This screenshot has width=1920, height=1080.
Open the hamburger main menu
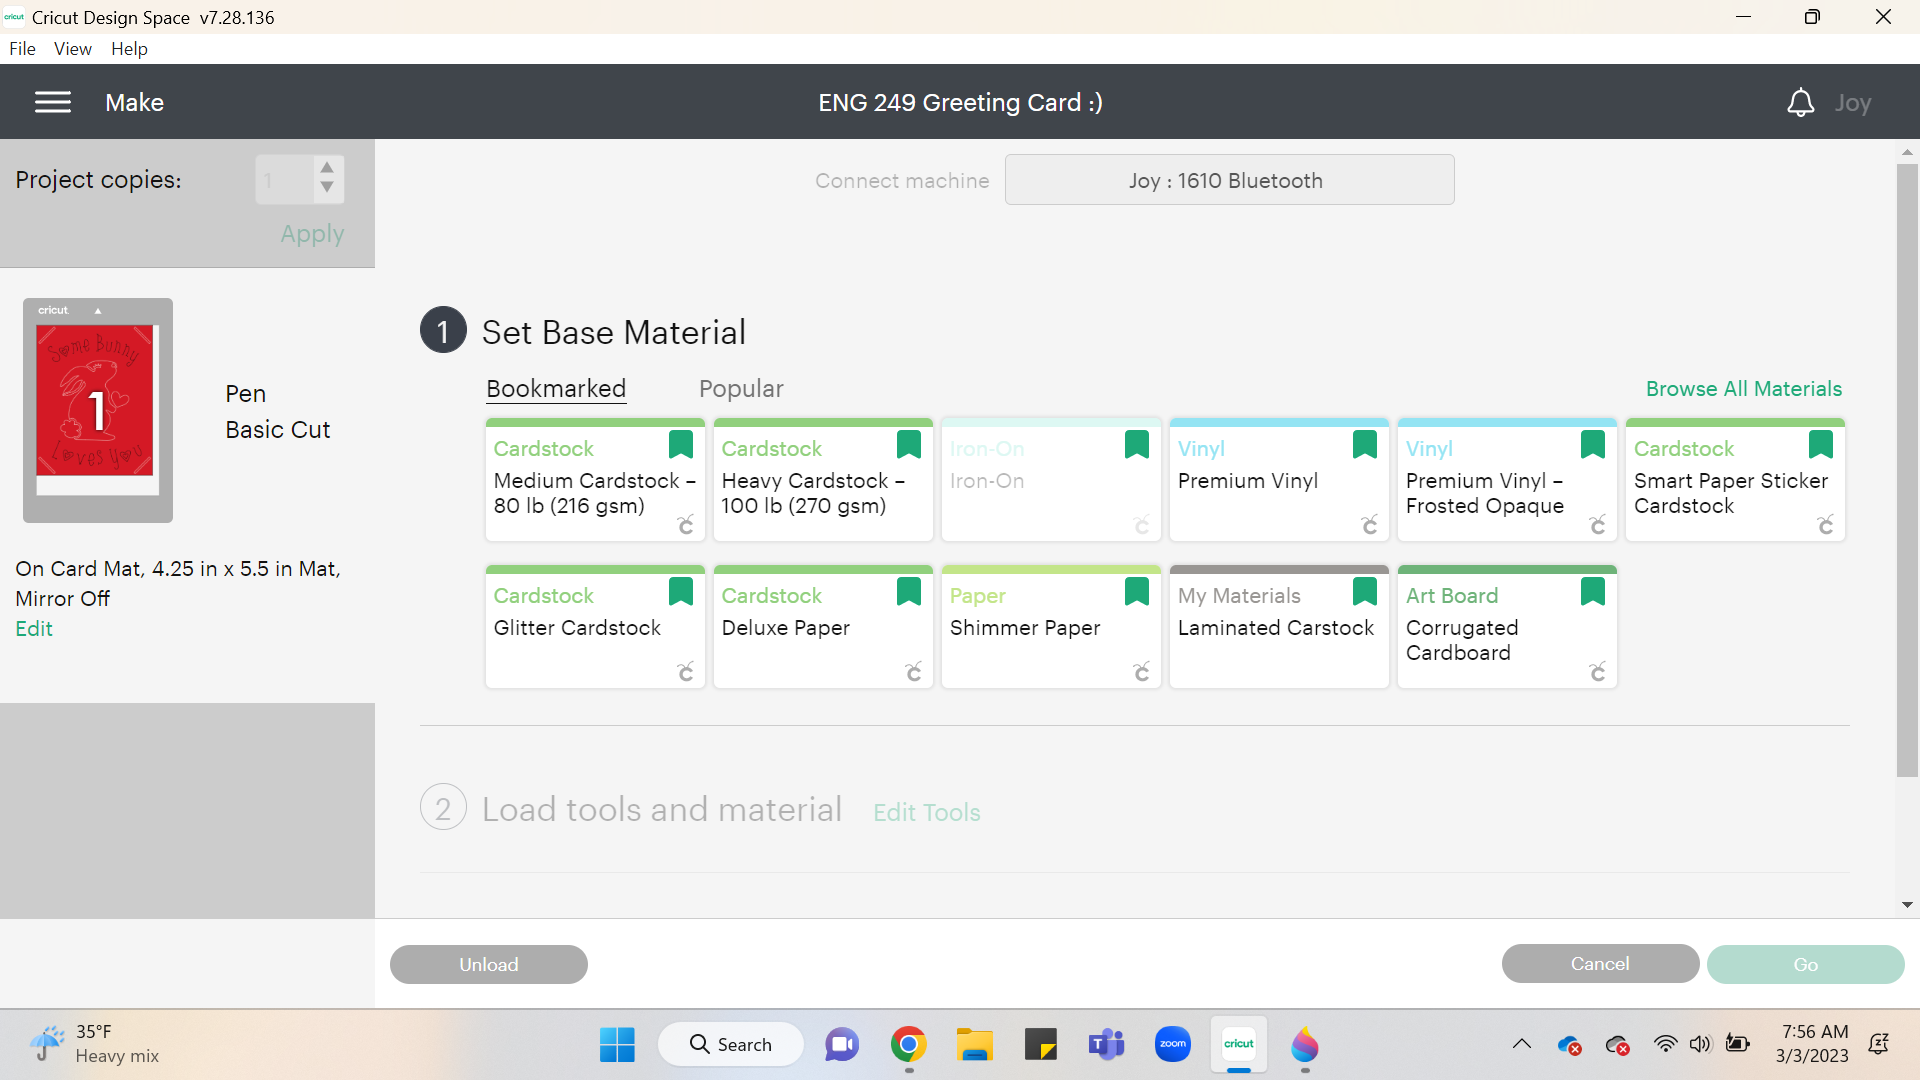click(53, 102)
